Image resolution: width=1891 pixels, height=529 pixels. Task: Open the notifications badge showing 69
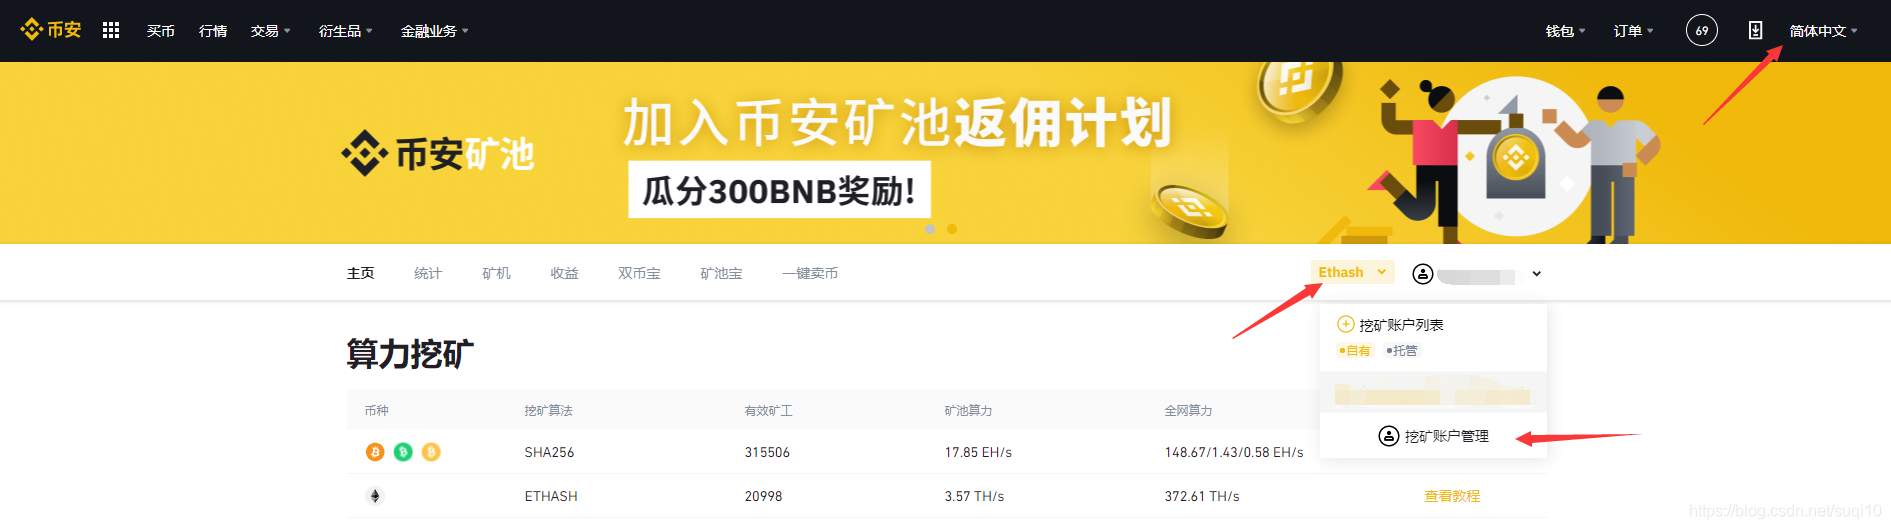[1702, 30]
